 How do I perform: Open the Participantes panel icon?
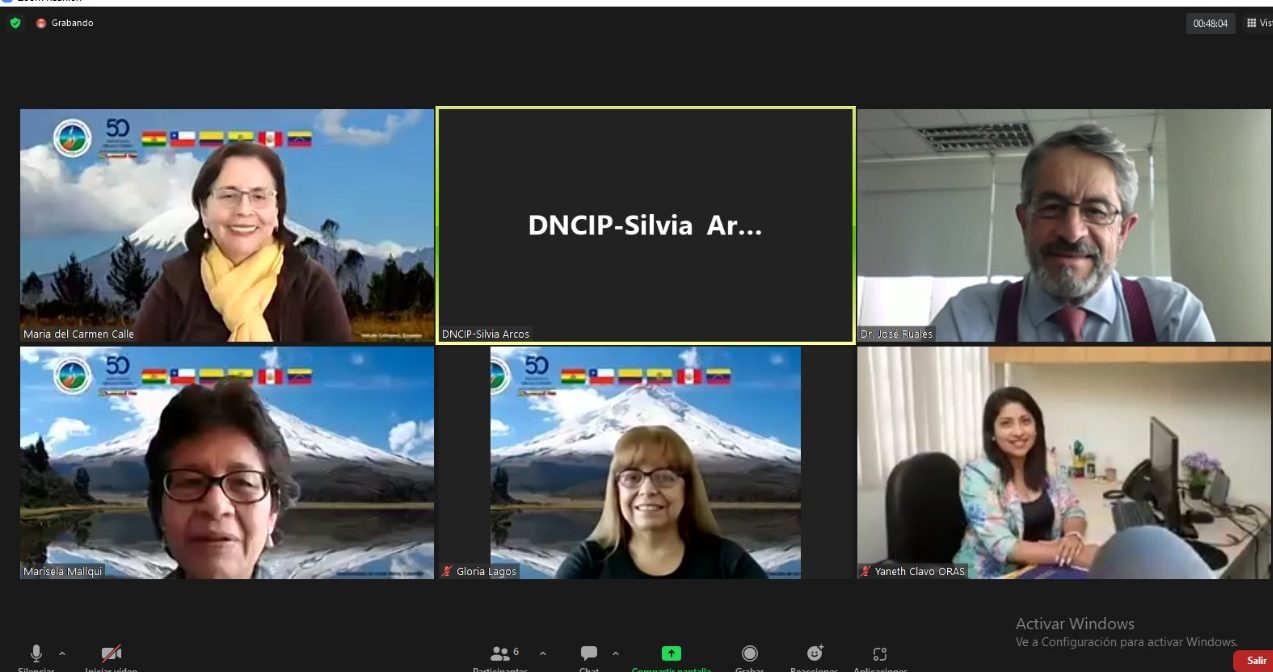pyautogui.click(x=500, y=653)
